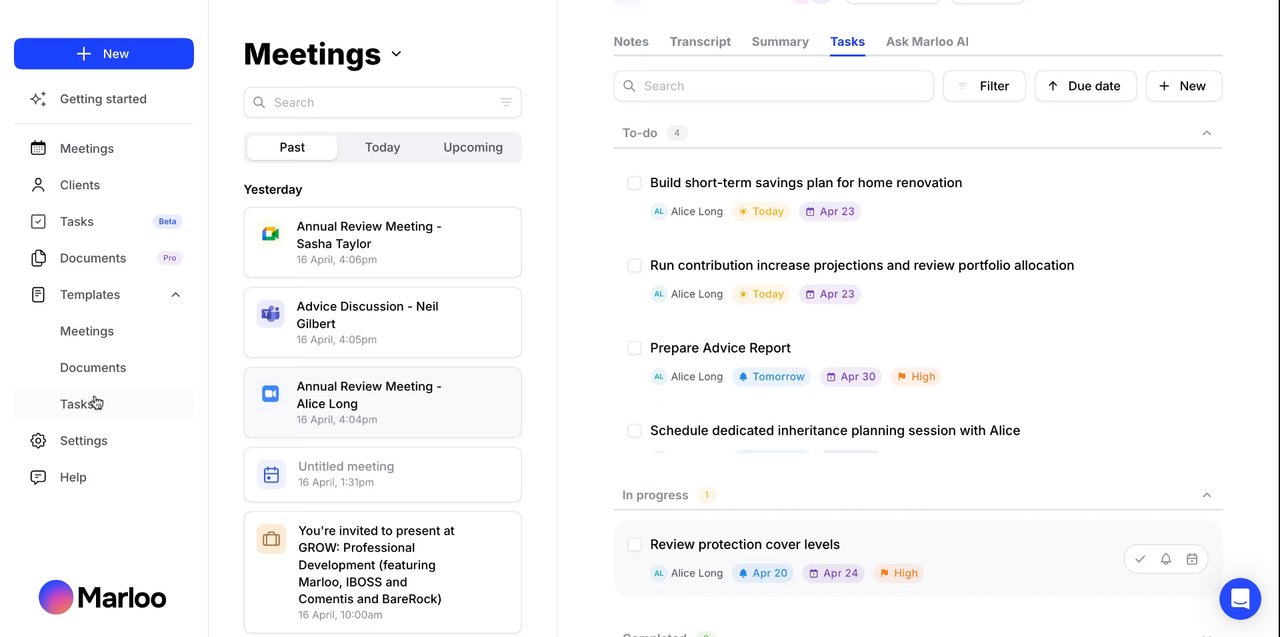Click the reminder bell icon on Review protection
1280x637 pixels.
[1166, 559]
